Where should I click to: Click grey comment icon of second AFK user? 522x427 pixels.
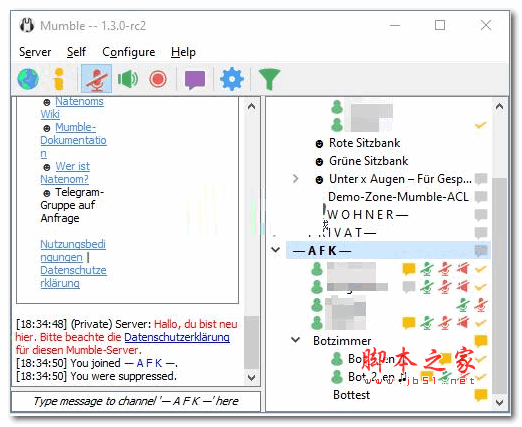pos(409,287)
